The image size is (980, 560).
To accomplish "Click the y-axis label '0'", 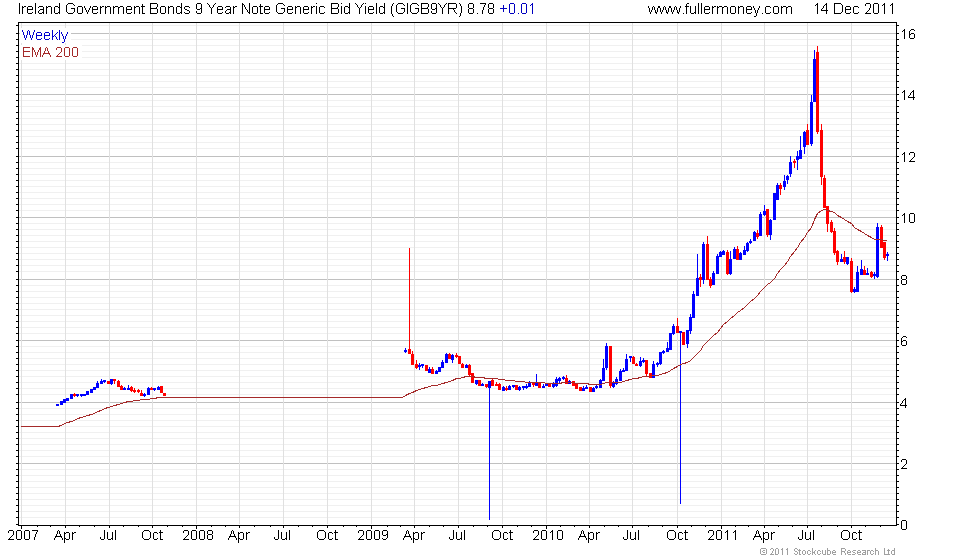I will [904, 525].
